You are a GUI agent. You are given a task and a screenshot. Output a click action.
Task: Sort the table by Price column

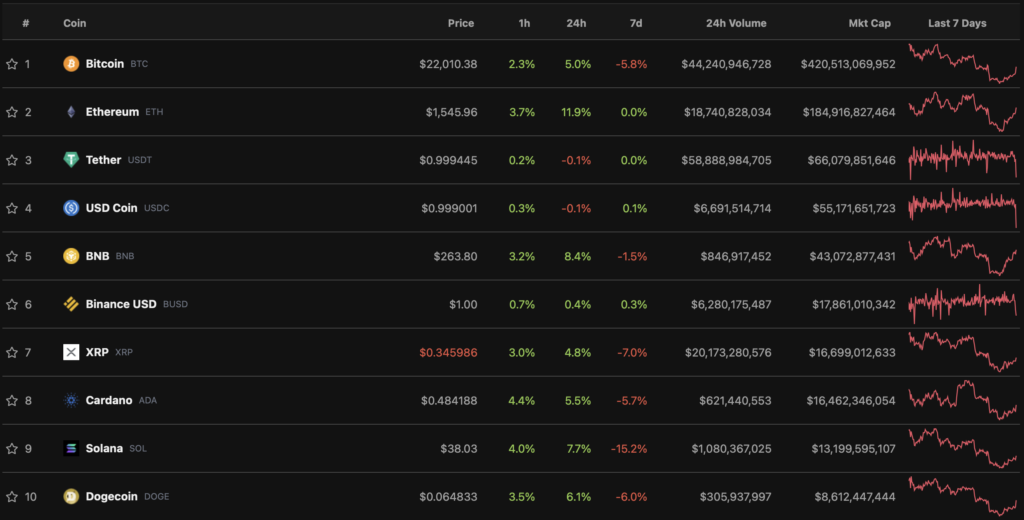point(461,23)
